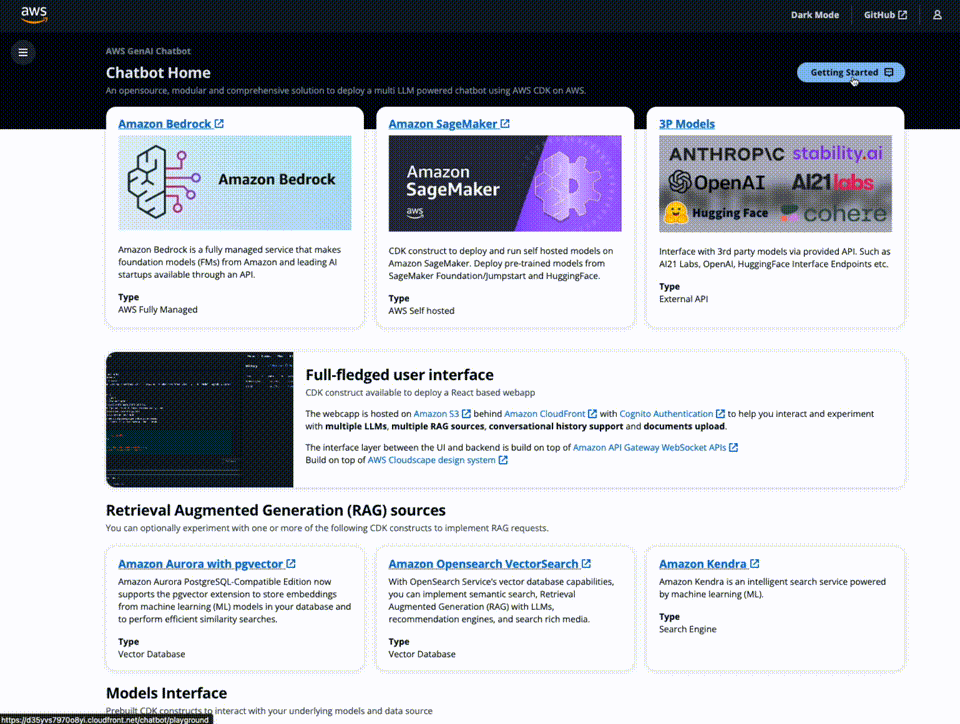Click the Models Interface heading
Image resolution: width=960 pixels, height=724 pixels.
(167, 693)
